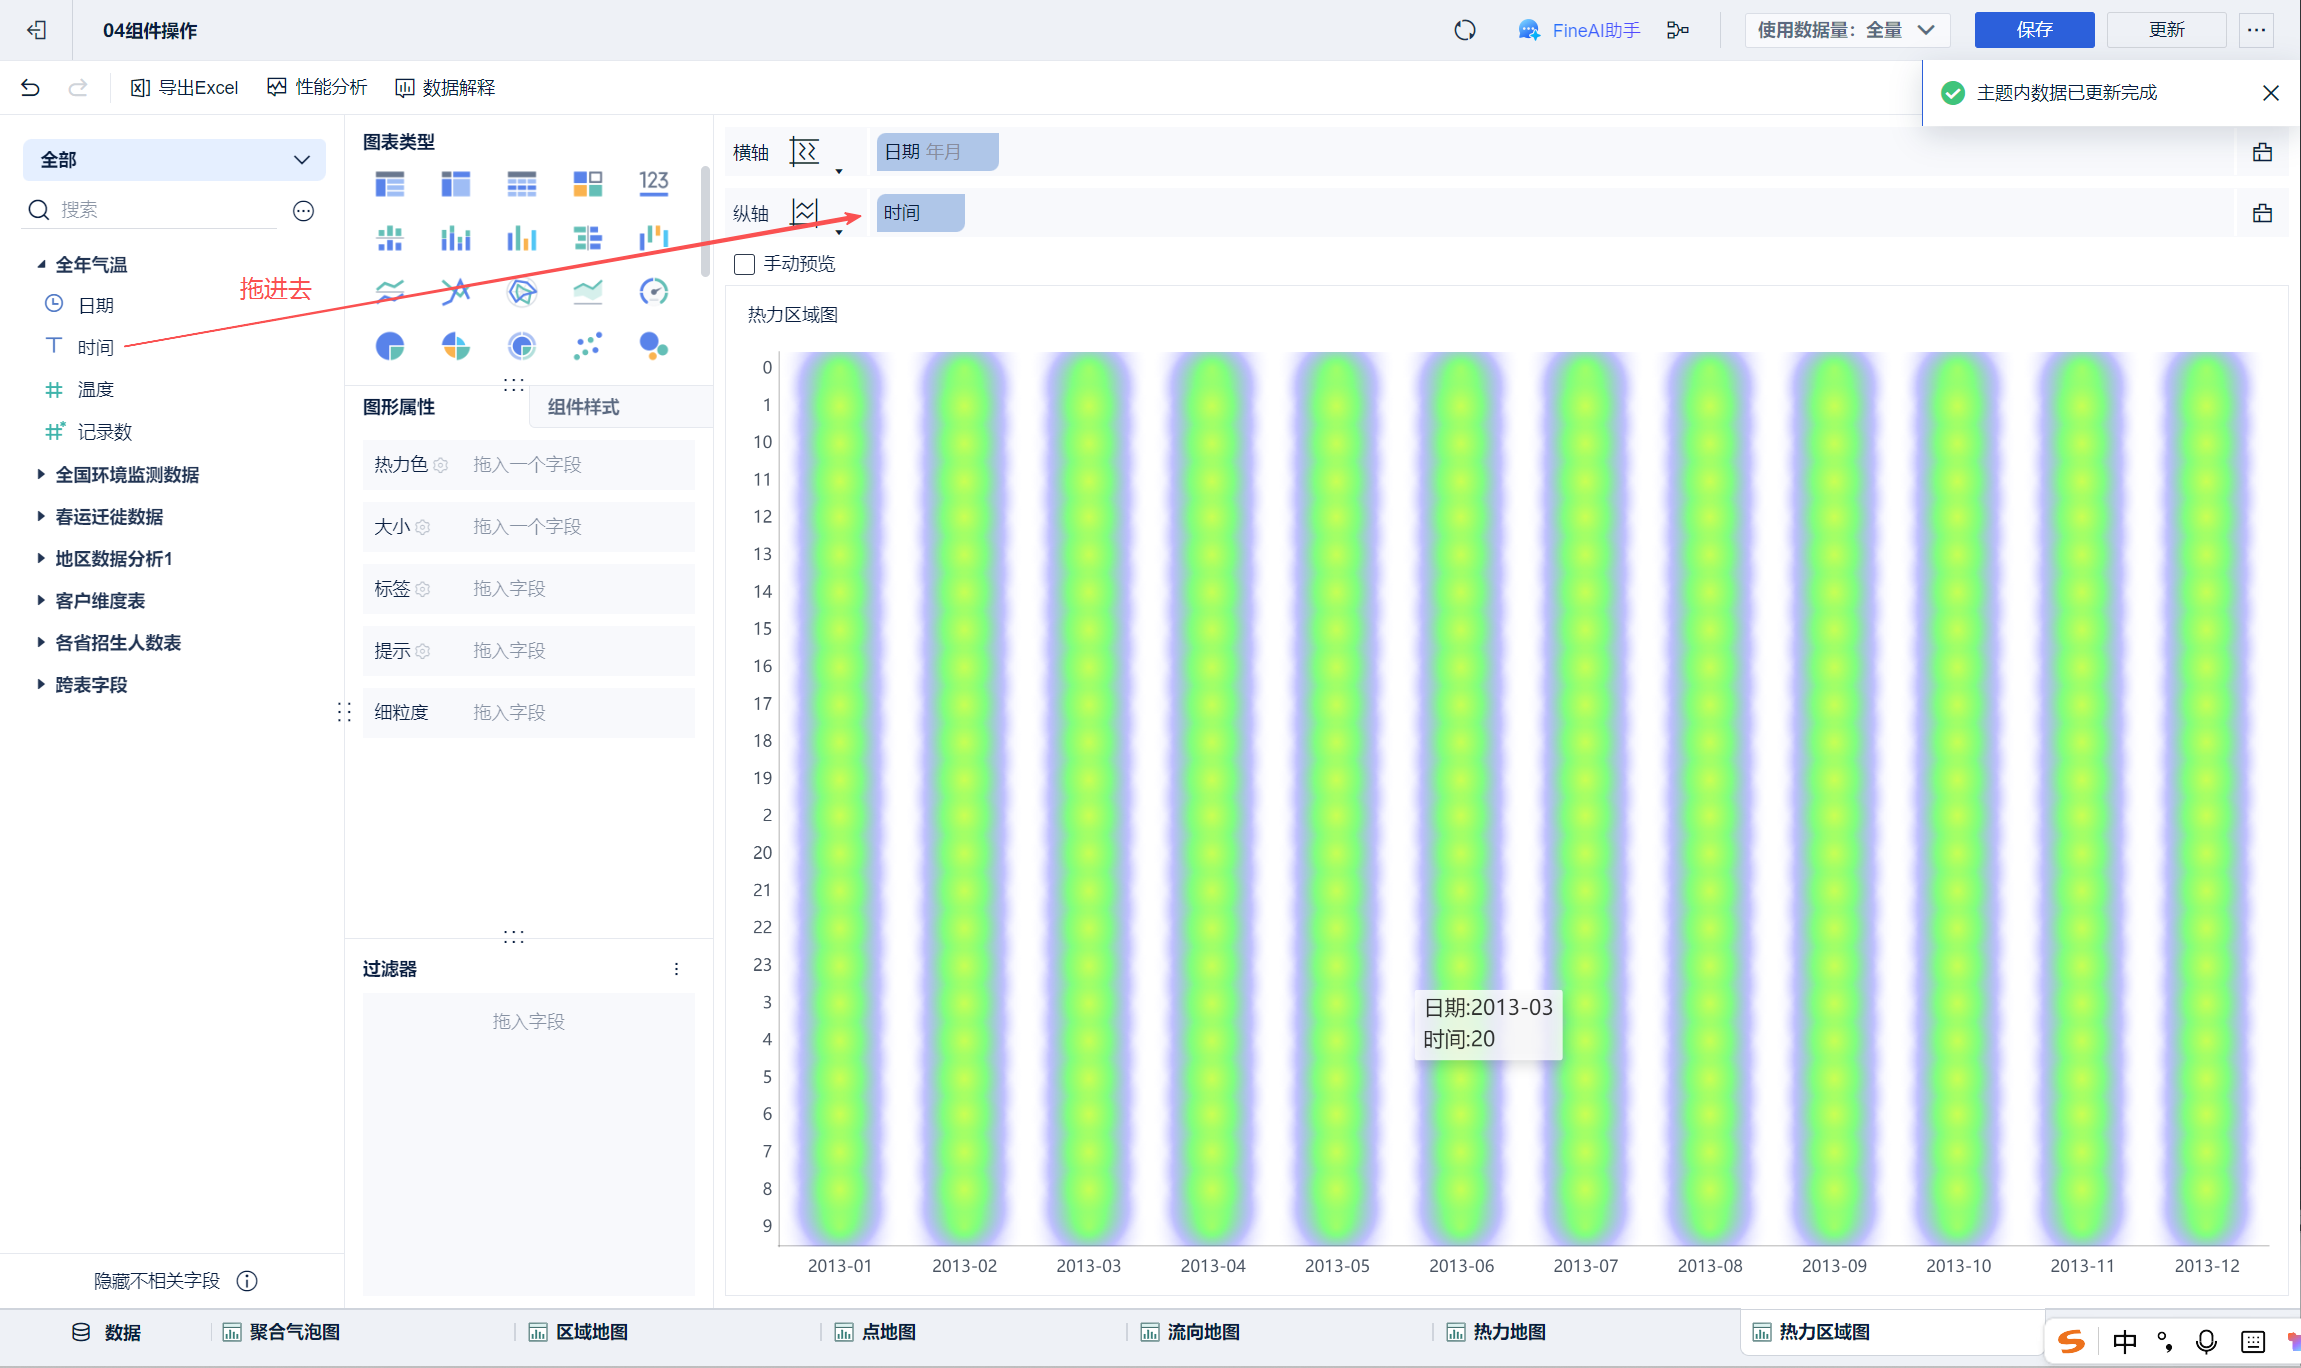
Task: Choose the scatter plot chart icon
Action: pos(587,346)
